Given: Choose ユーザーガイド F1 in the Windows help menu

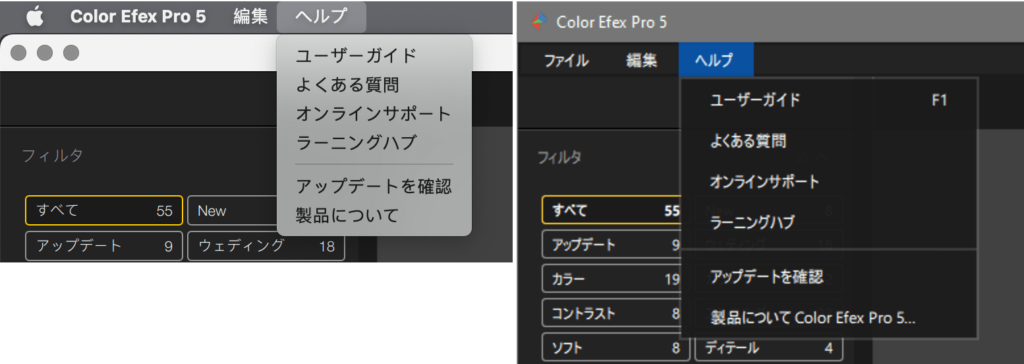Looking at the screenshot, I should [x=829, y=101].
